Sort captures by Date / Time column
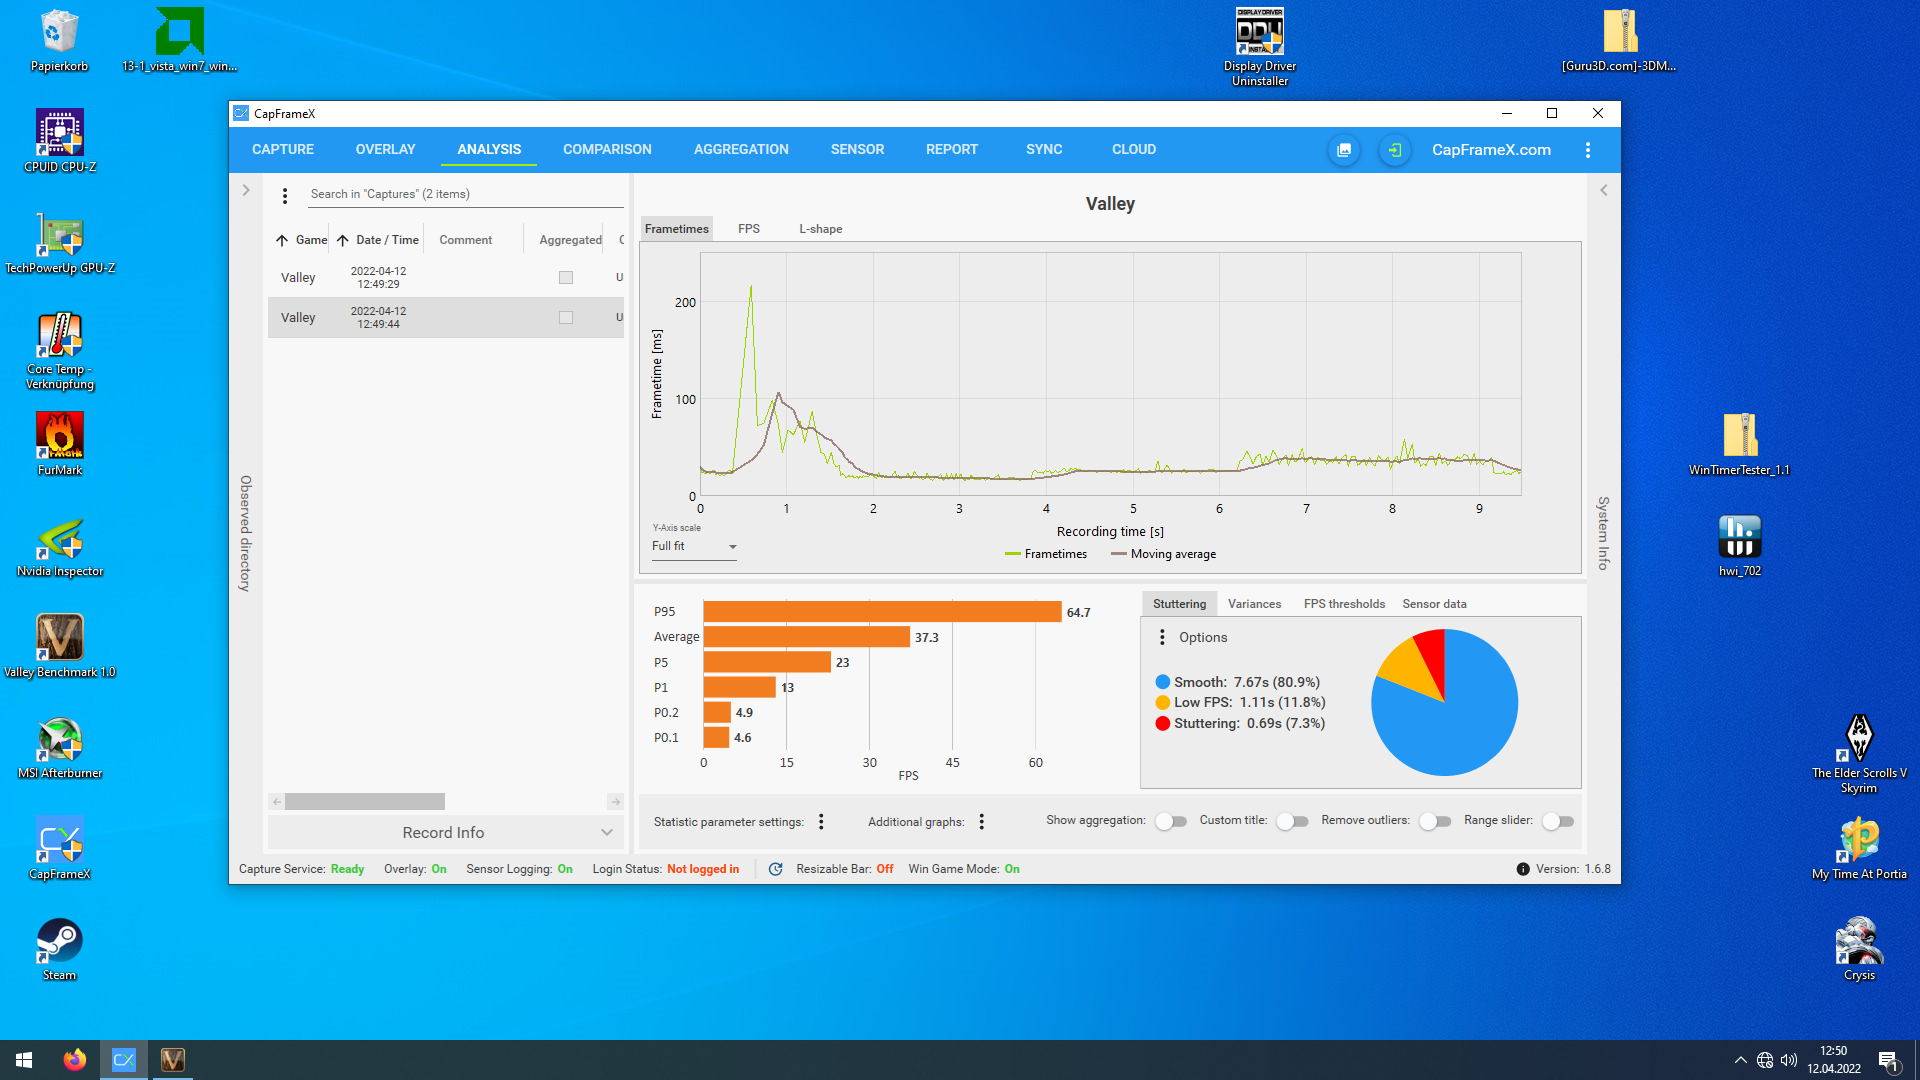Viewport: 1920px width, 1080px height. click(386, 240)
